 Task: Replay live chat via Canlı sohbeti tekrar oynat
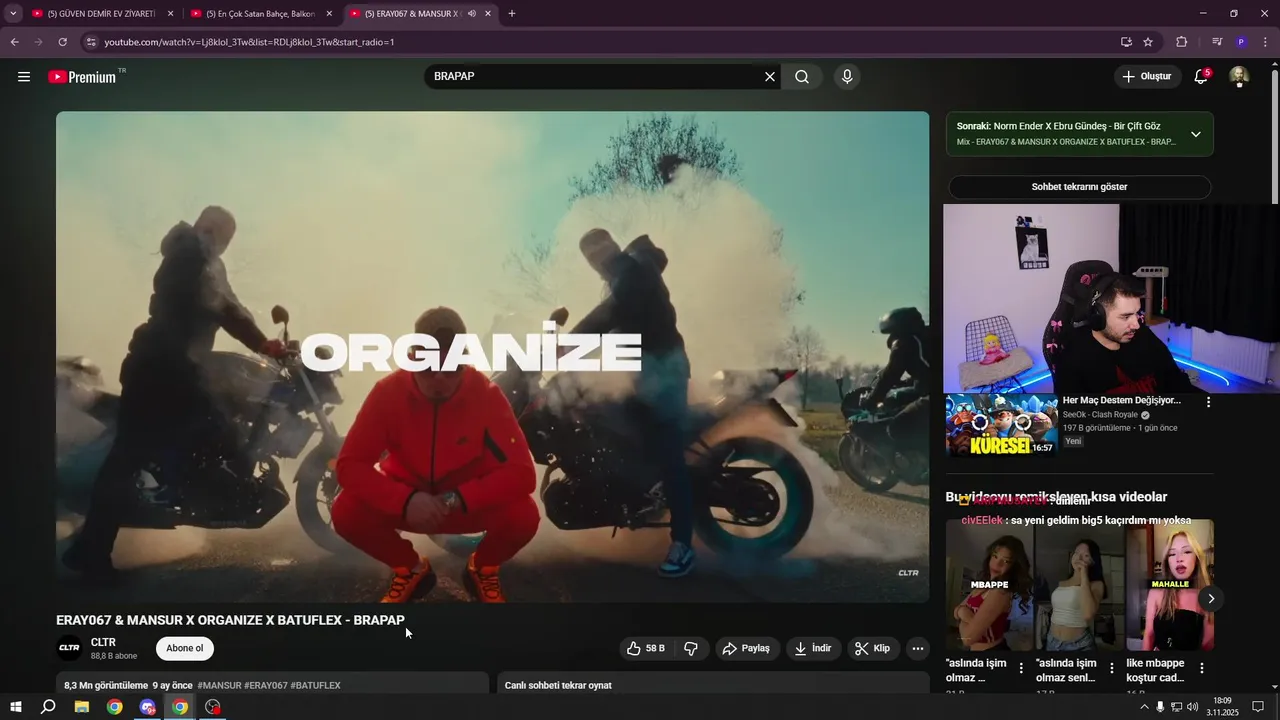[558, 685]
